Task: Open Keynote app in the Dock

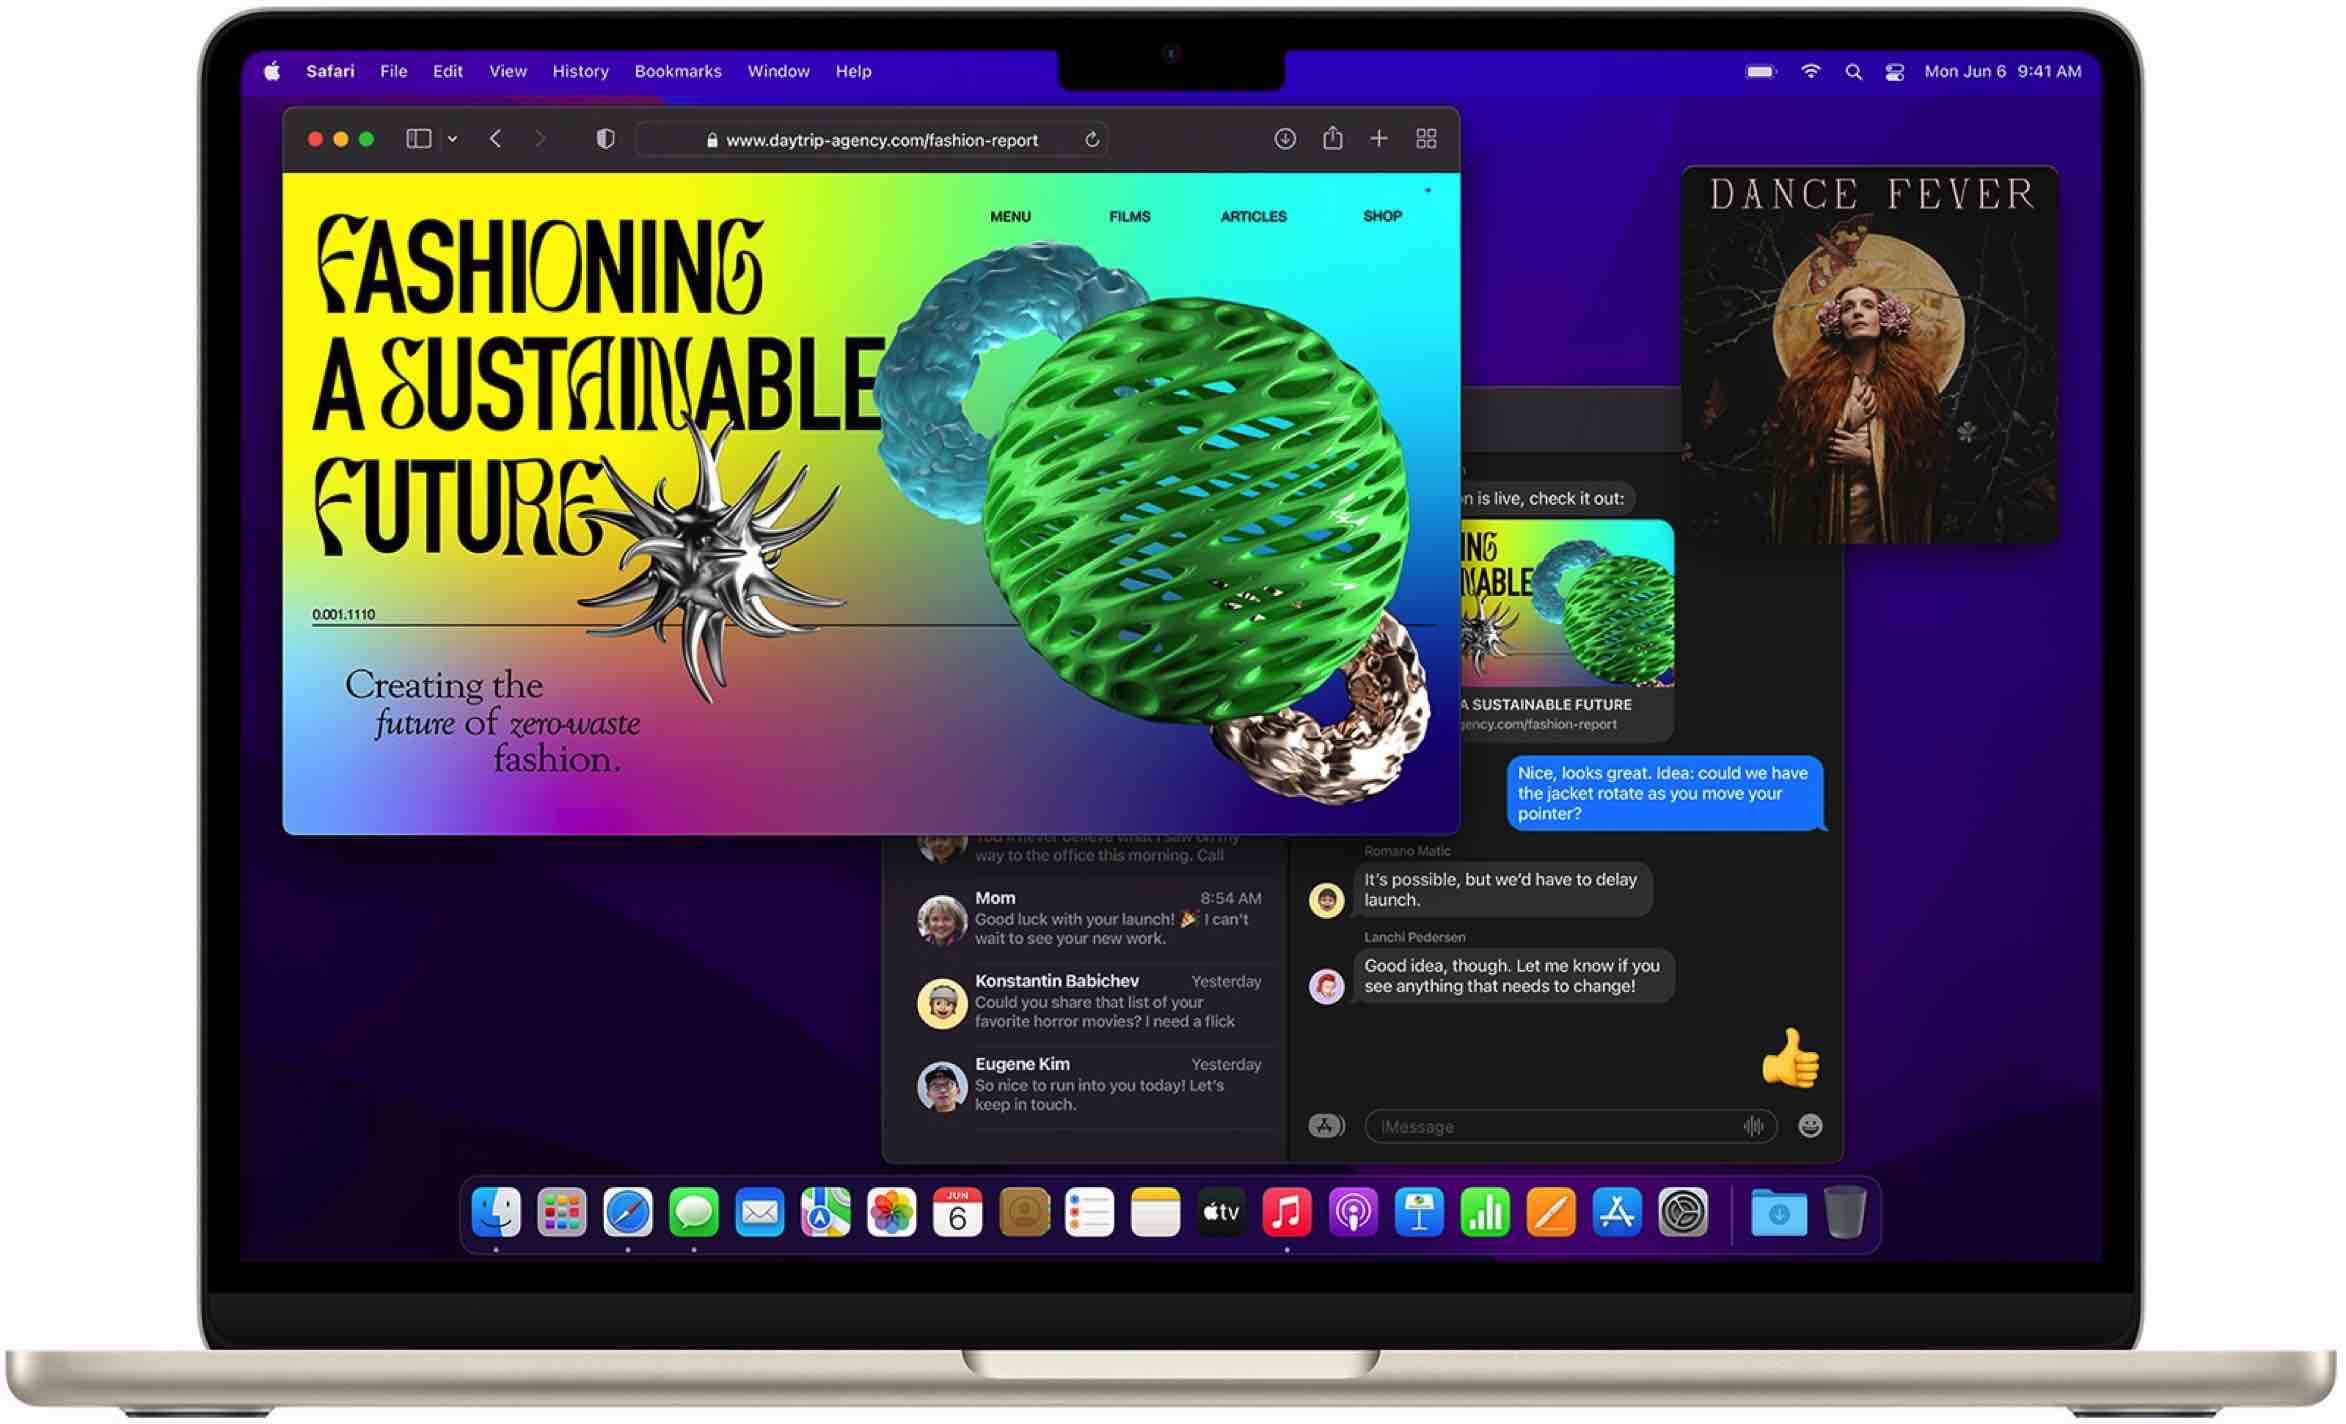Action: pyautogui.click(x=1420, y=1213)
